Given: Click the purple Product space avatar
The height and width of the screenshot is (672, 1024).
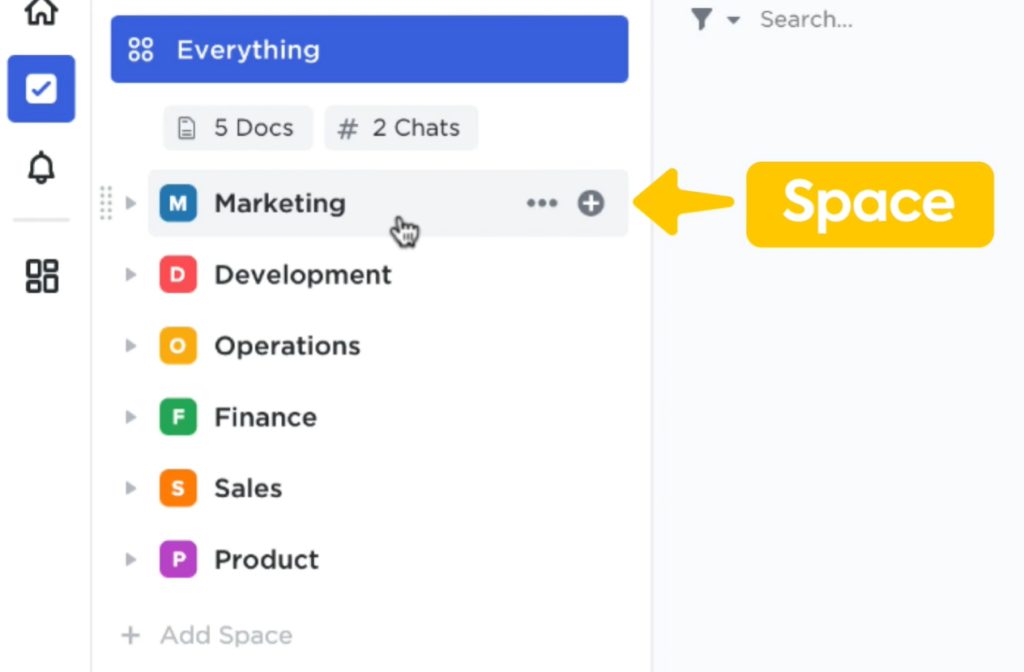Looking at the screenshot, I should 178,559.
